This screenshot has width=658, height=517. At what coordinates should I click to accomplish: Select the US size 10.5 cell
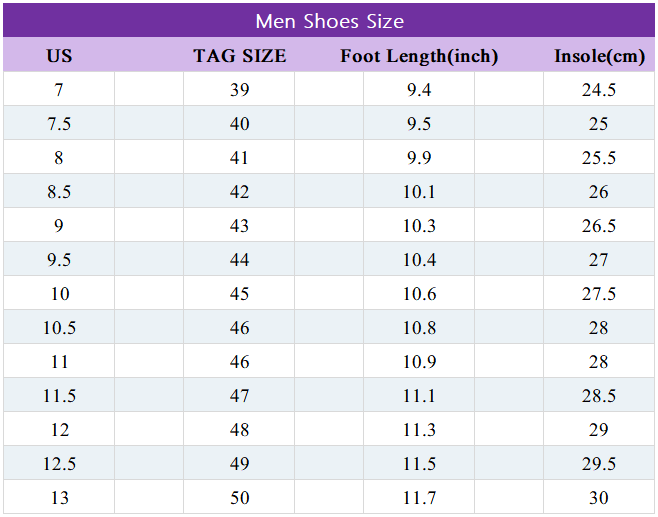pyautogui.click(x=59, y=328)
